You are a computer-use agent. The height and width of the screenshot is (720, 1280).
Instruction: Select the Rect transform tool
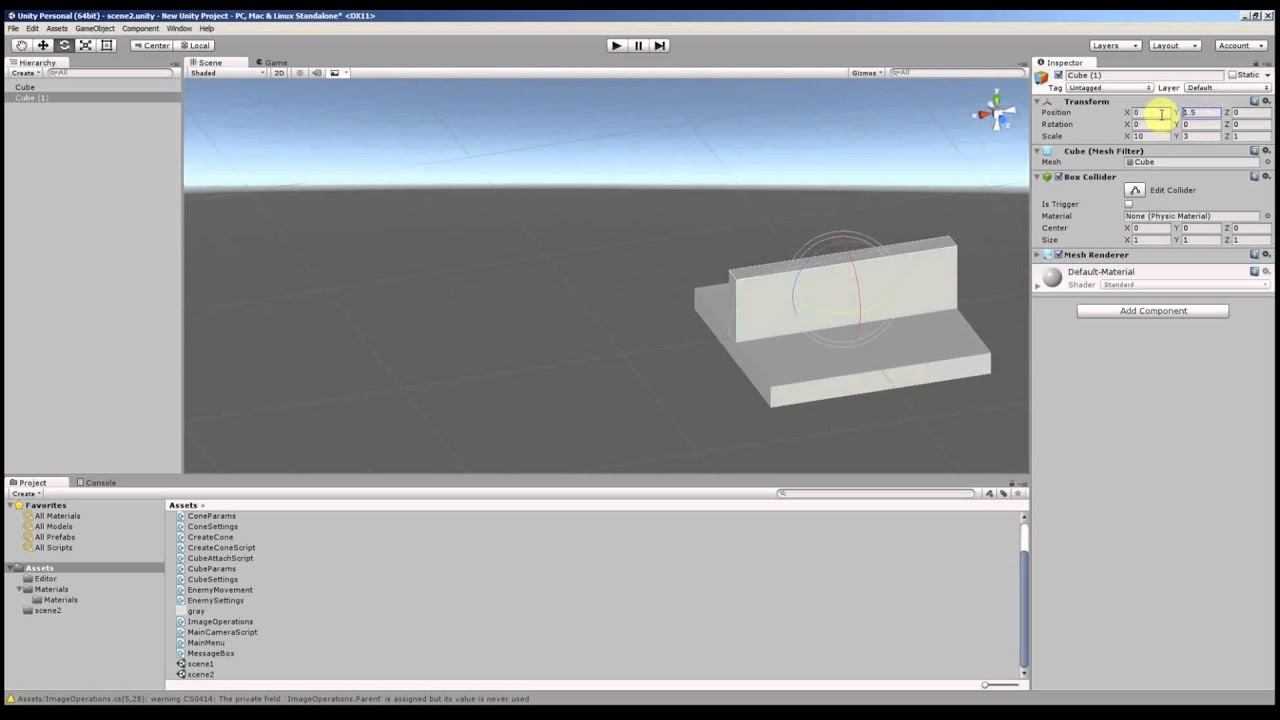pyautogui.click(x=107, y=45)
